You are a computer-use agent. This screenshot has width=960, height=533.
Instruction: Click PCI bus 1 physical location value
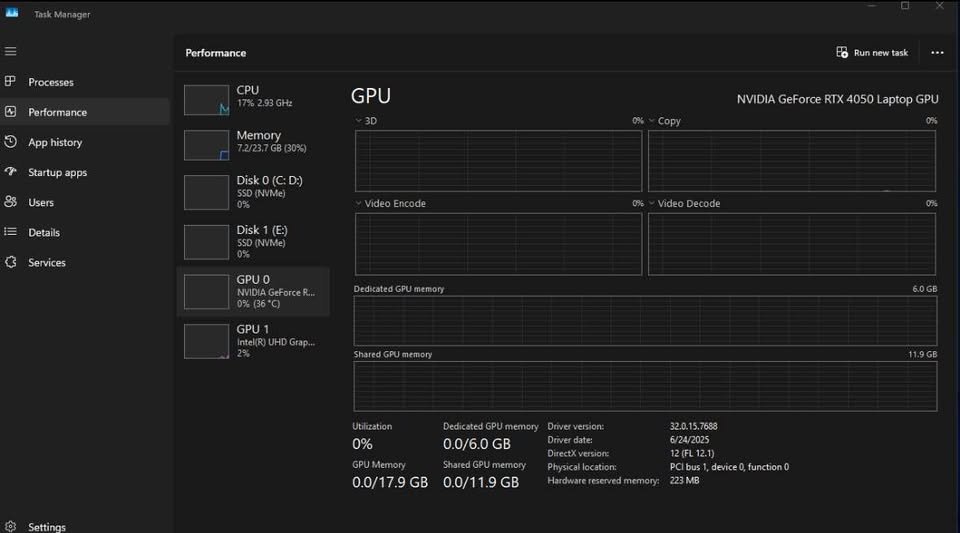[x=729, y=467]
